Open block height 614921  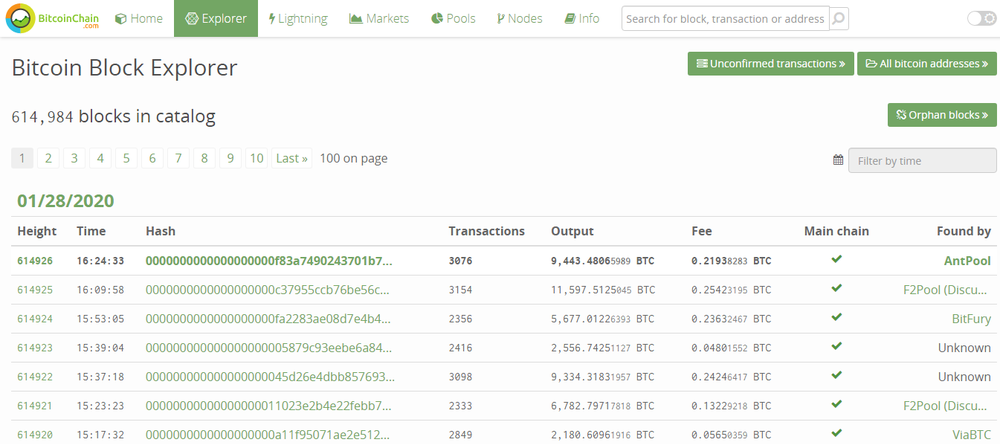click(x=35, y=406)
